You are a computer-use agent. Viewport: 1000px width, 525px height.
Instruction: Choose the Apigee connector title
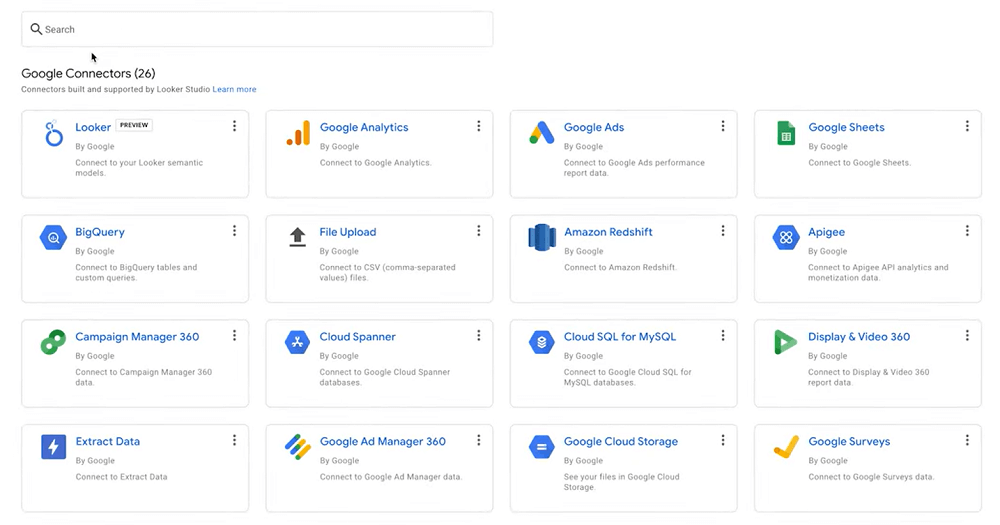(826, 232)
